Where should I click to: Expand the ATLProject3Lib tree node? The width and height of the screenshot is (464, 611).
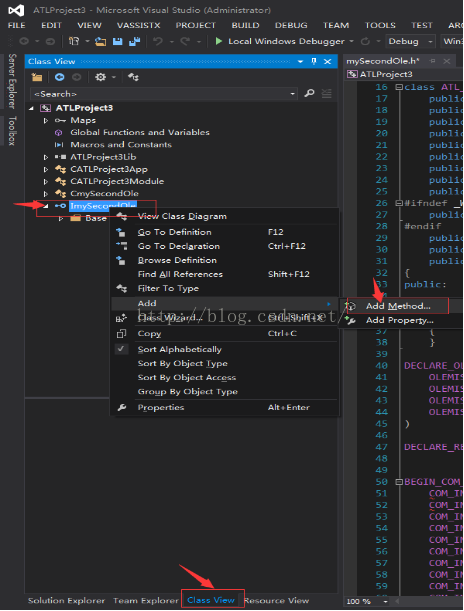[46, 157]
